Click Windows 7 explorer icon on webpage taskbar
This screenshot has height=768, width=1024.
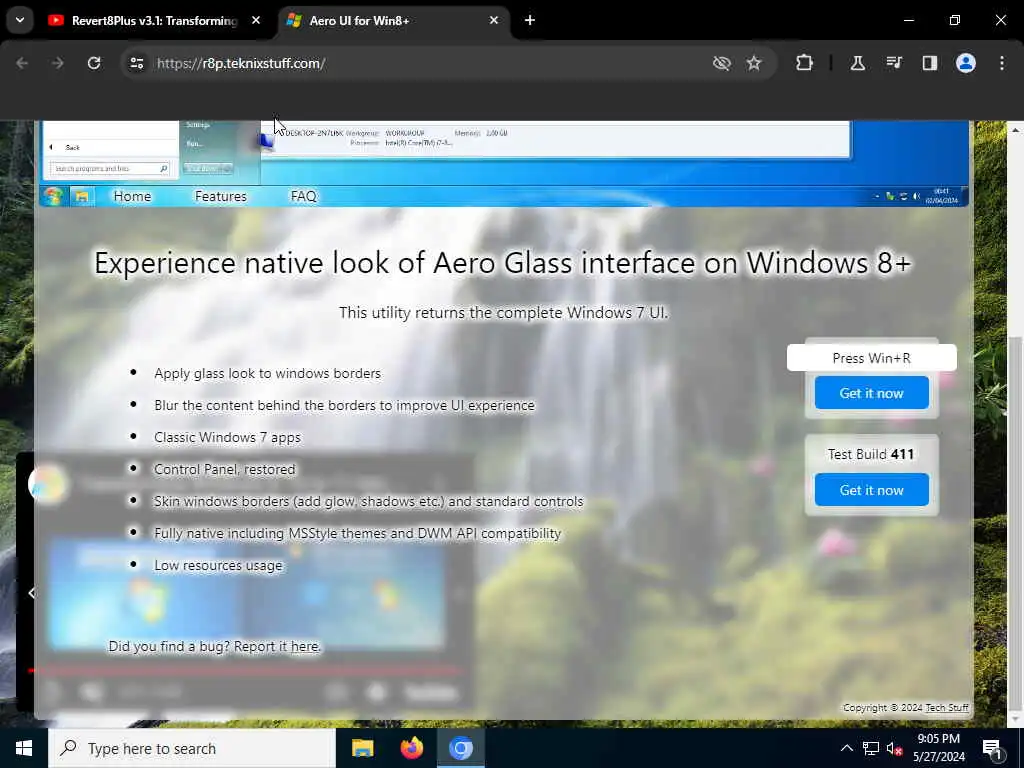tap(82, 196)
